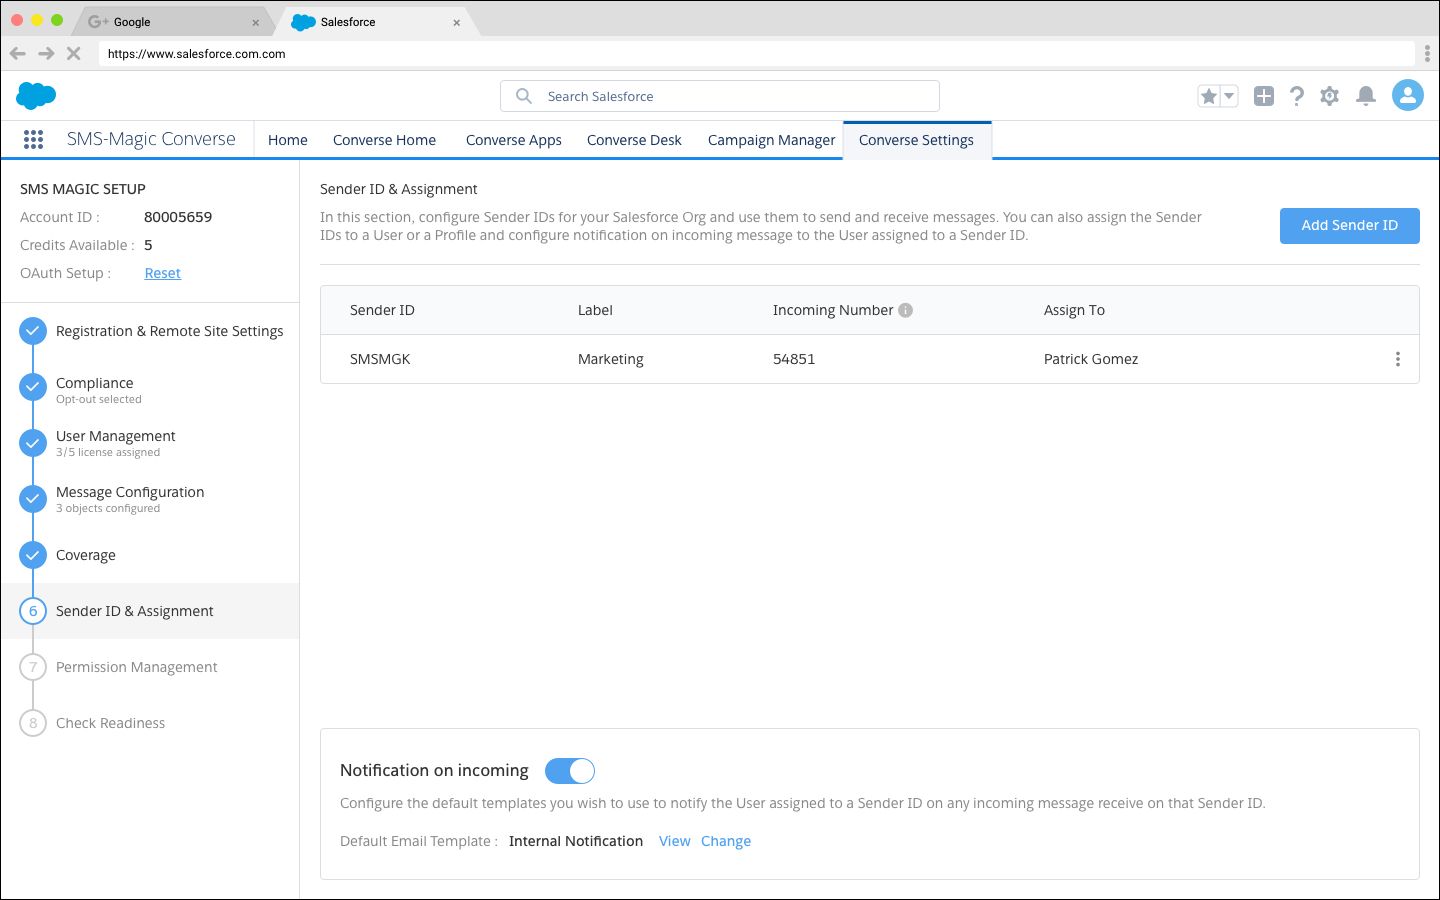Click the global actions plus icon
Screen dimensions: 1440x900
[1264, 96]
